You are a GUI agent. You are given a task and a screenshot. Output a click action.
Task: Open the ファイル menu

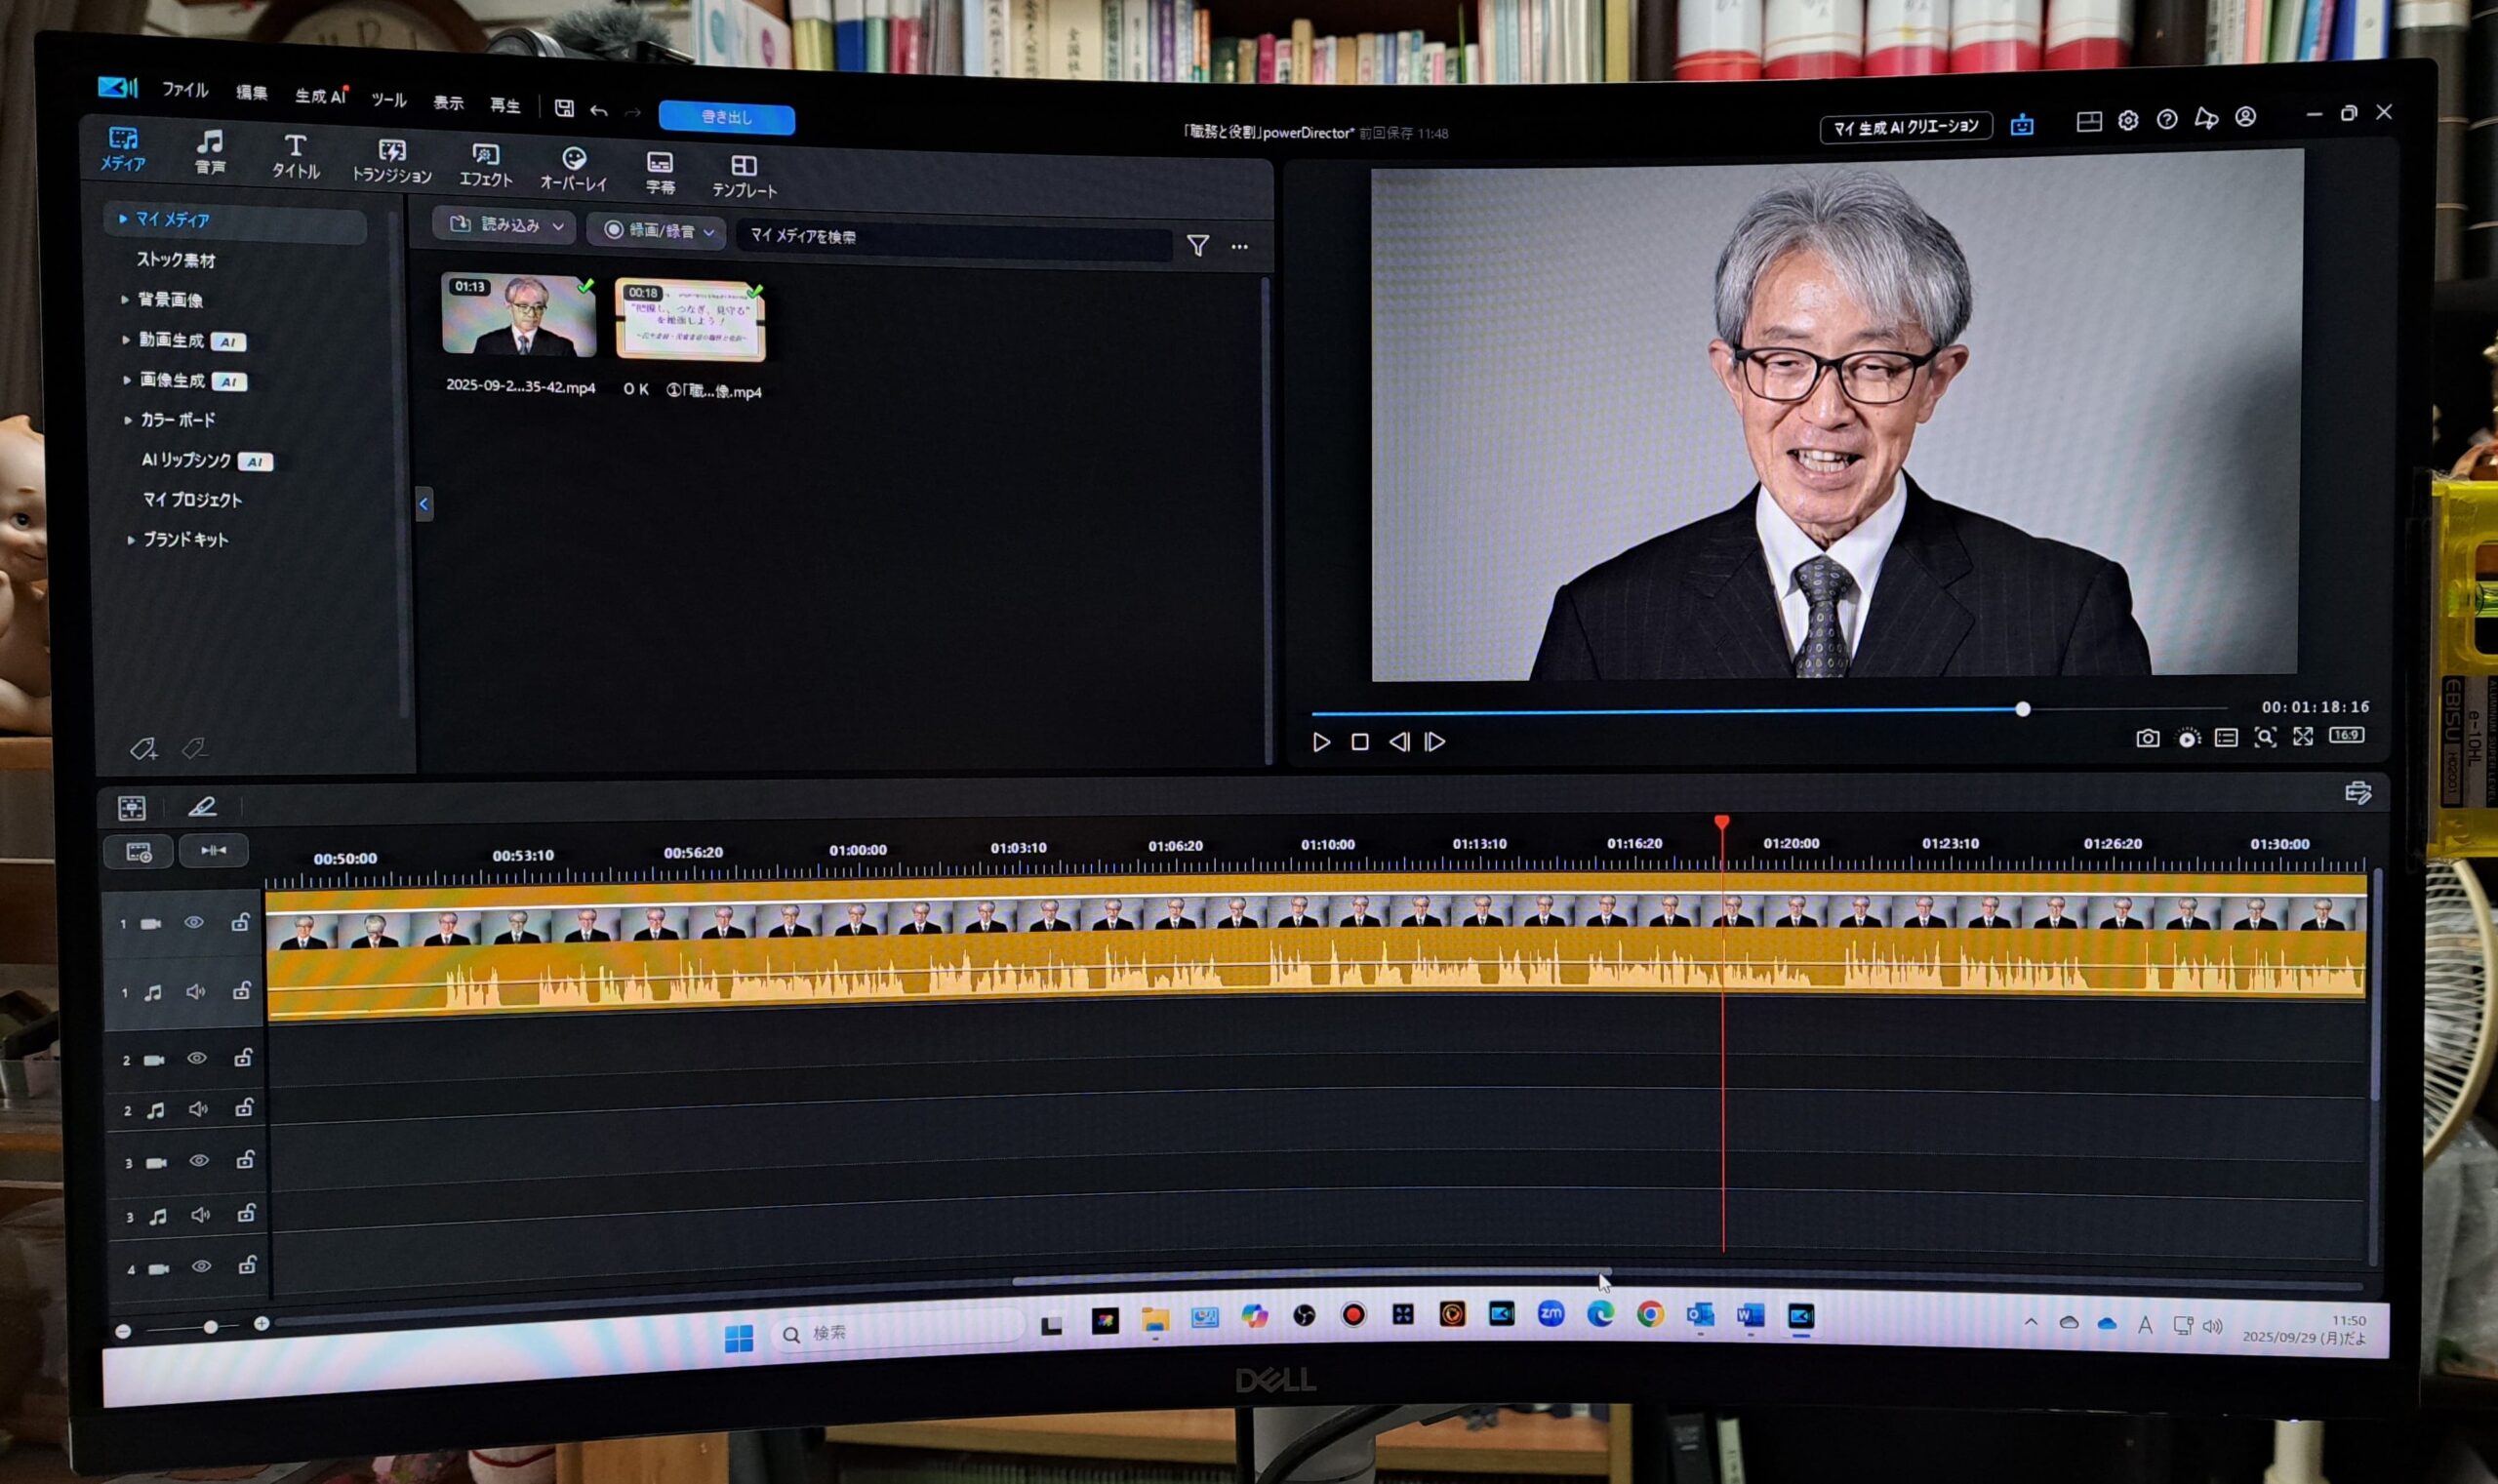[185, 90]
